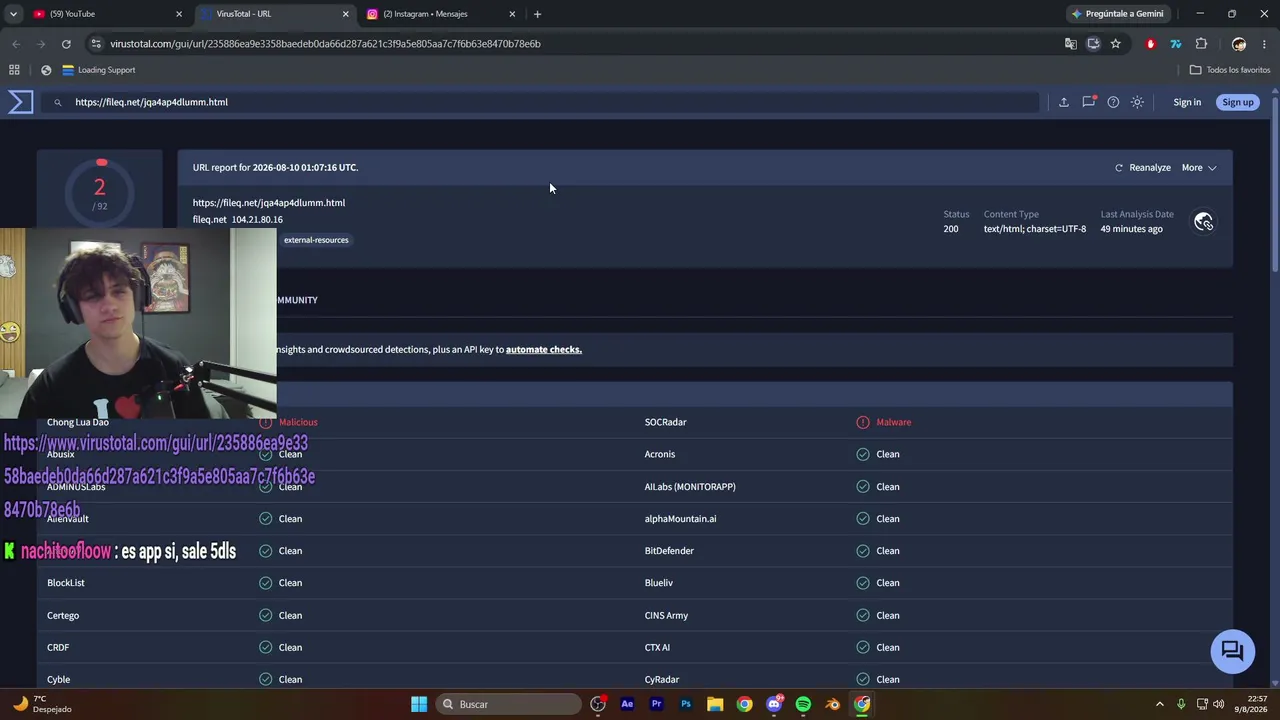Open the VirusTotal notifications chat icon
1280x720 pixels.
pyautogui.click(x=1089, y=102)
